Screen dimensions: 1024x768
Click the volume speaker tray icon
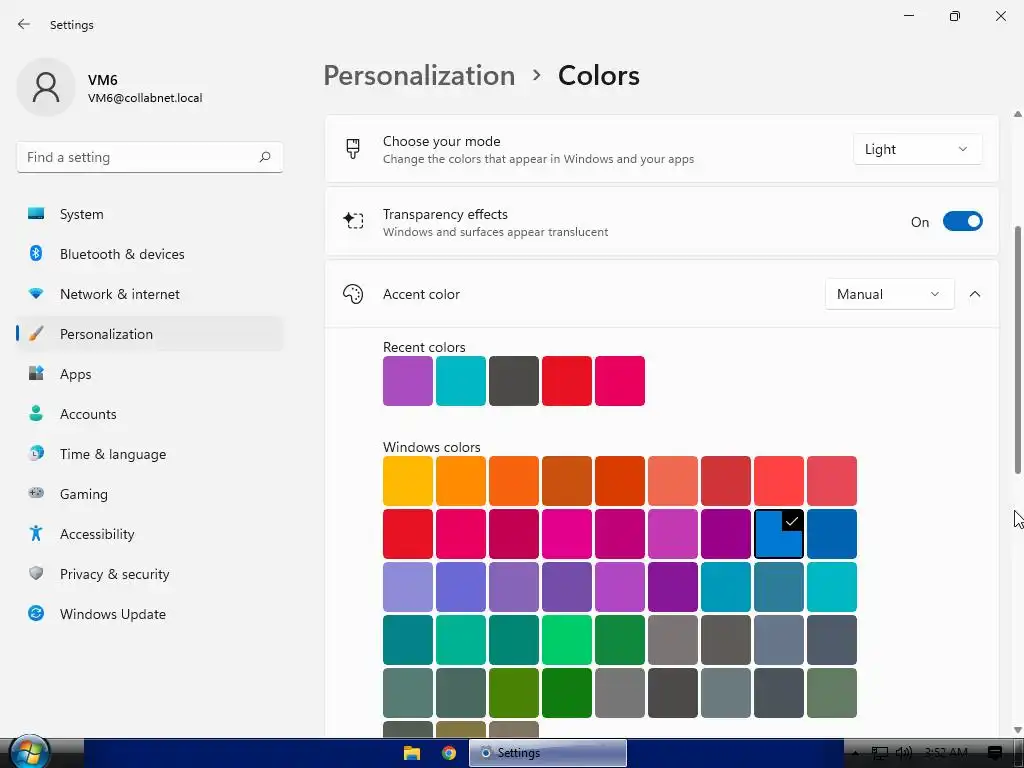[904, 753]
